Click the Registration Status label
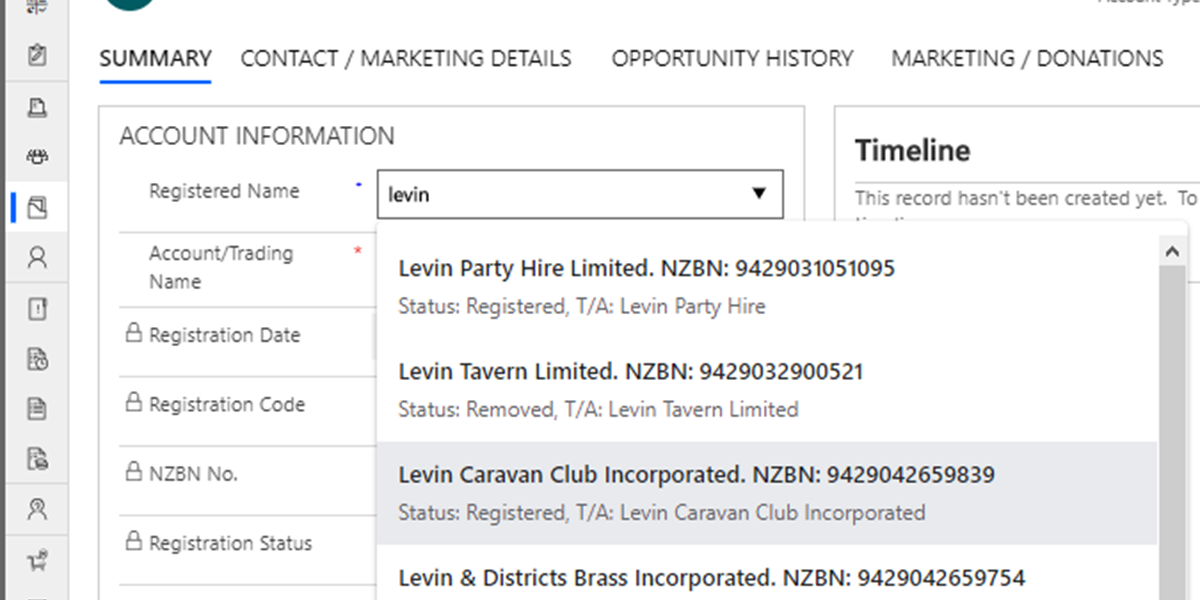Viewport: 1200px width, 600px height. (x=230, y=543)
